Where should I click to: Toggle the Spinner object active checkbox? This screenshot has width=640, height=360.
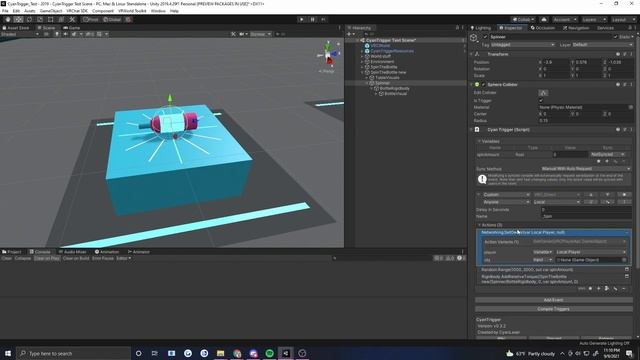(485, 37)
